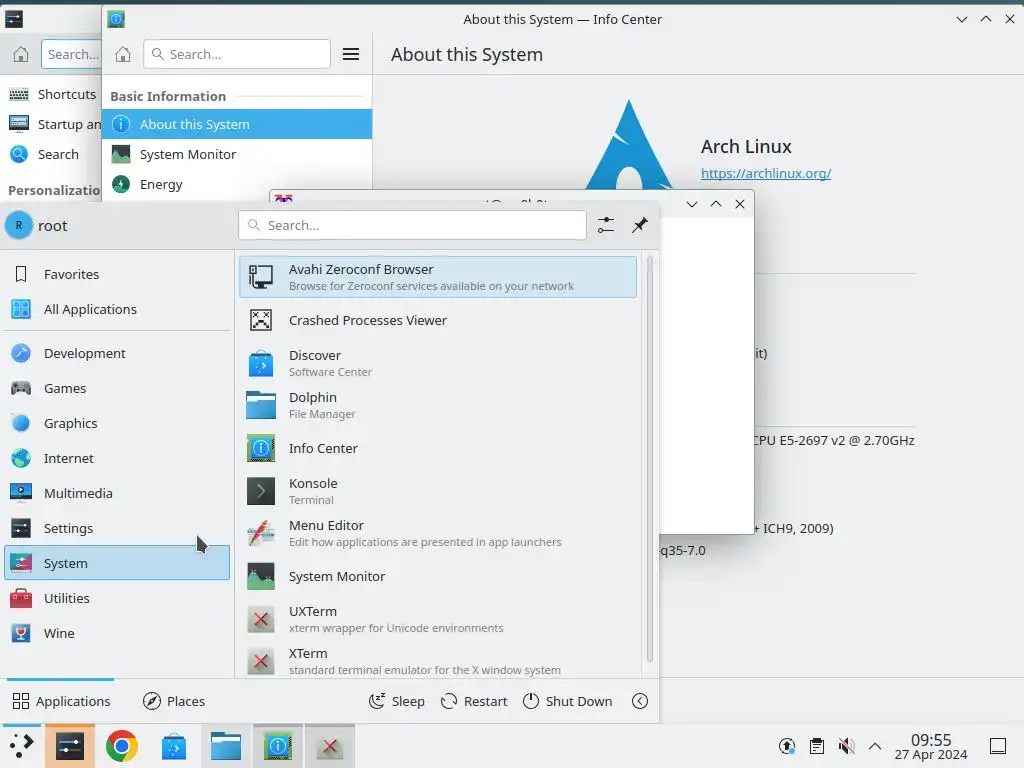Open Avahi Zeroconf Browser from app list
1024x768 pixels.
pyautogui.click(x=438, y=277)
